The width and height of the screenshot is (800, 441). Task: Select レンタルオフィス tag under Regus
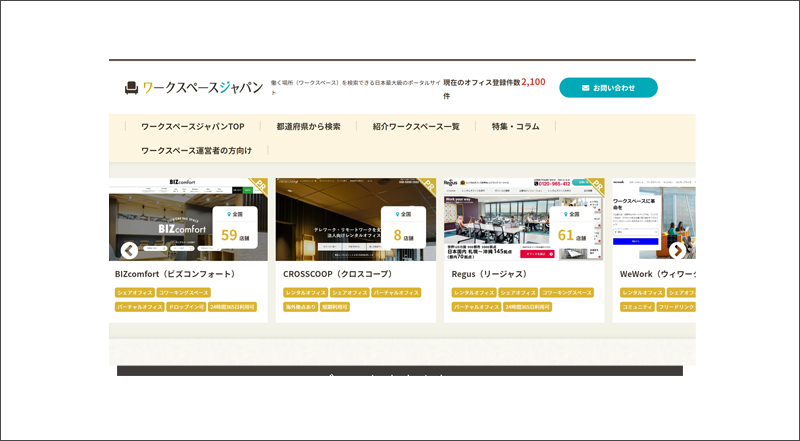pyautogui.click(x=474, y=292)
